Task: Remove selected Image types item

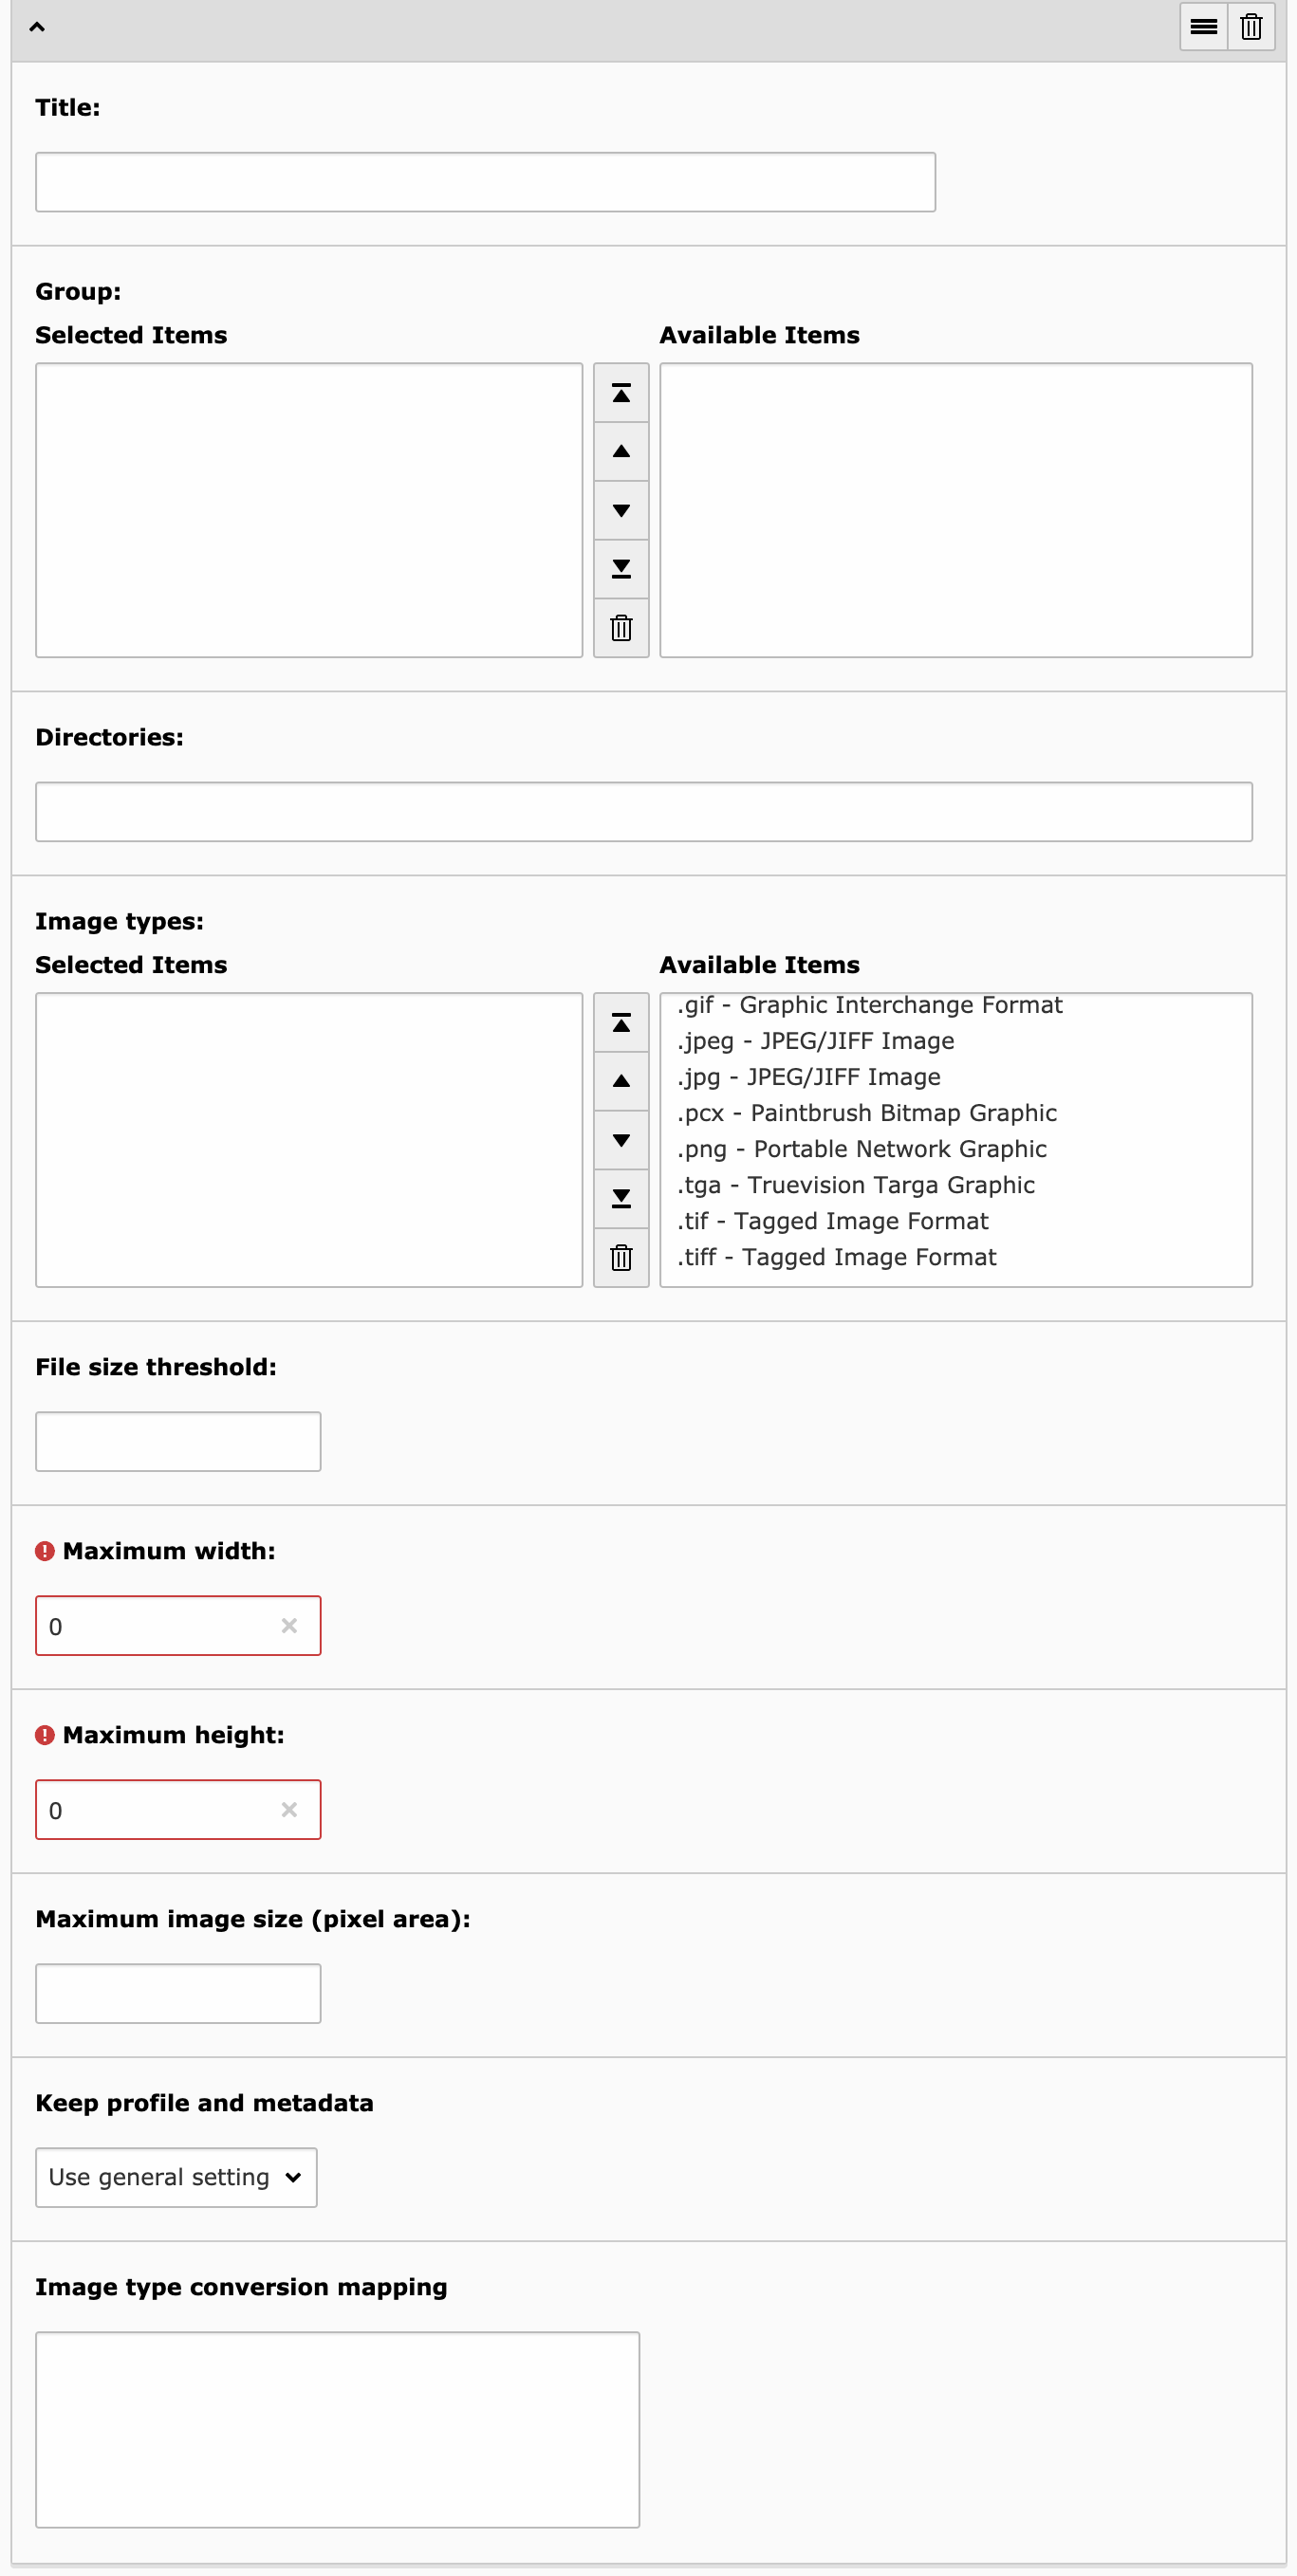Action: pos(621,1258)
